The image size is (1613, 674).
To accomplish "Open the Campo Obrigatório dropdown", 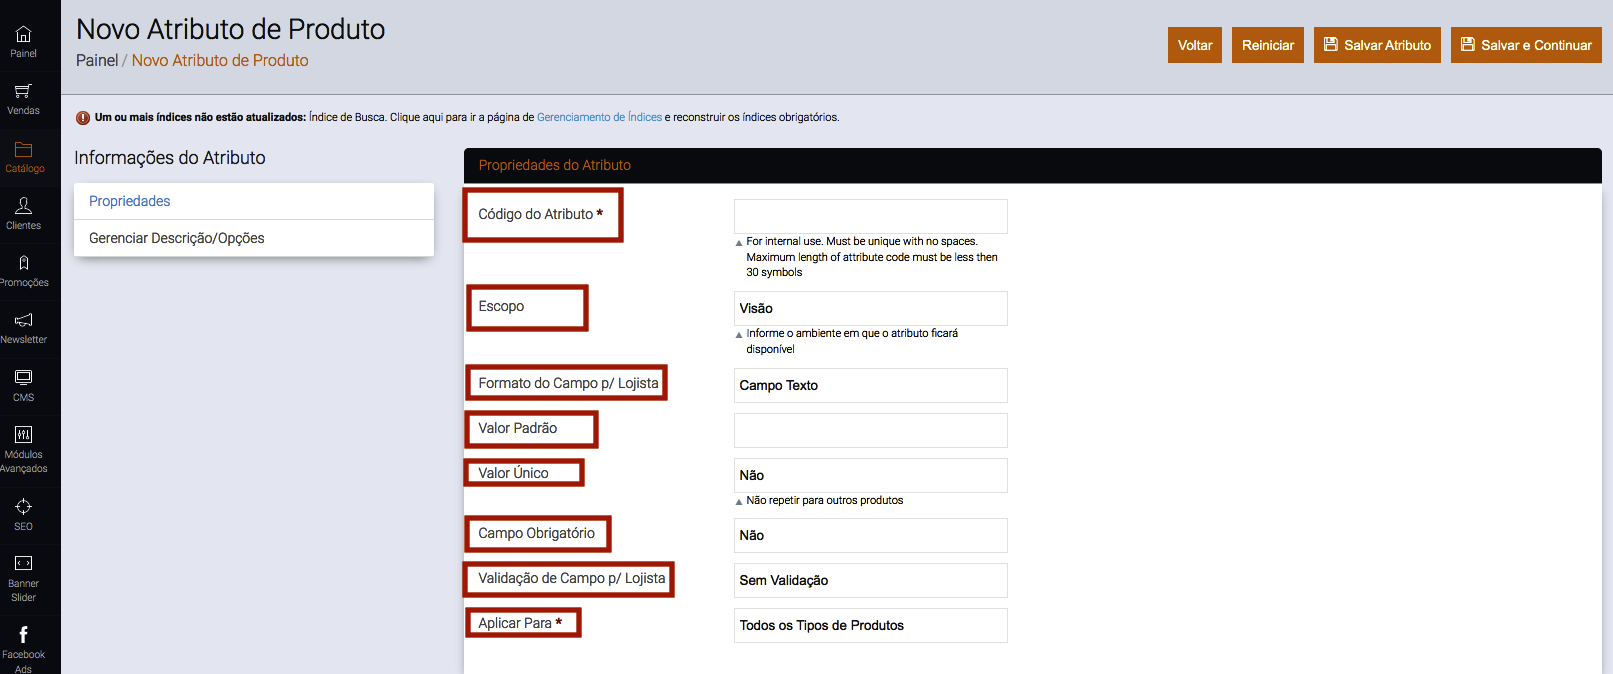I will (870, 535).
